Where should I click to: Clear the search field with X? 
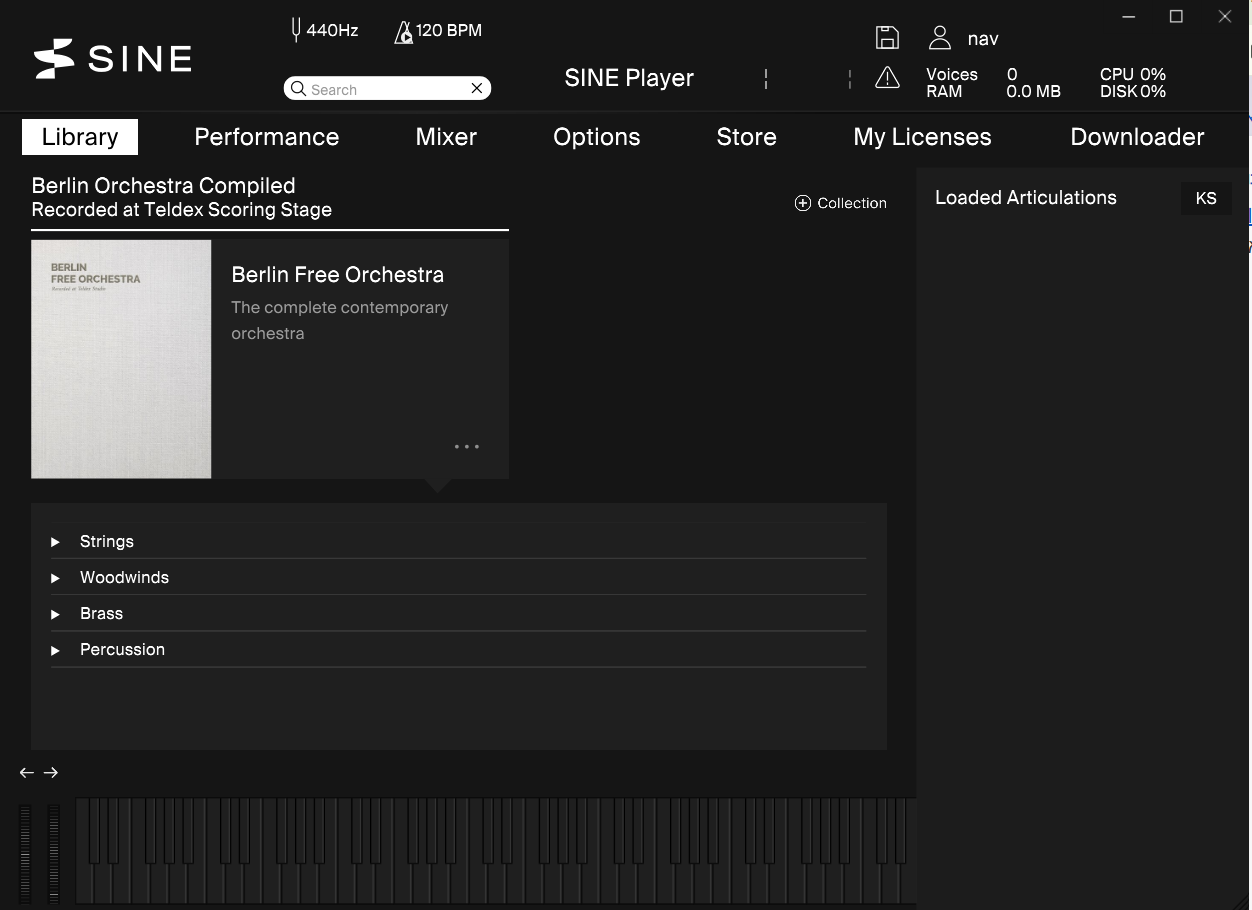click(477, 89)
